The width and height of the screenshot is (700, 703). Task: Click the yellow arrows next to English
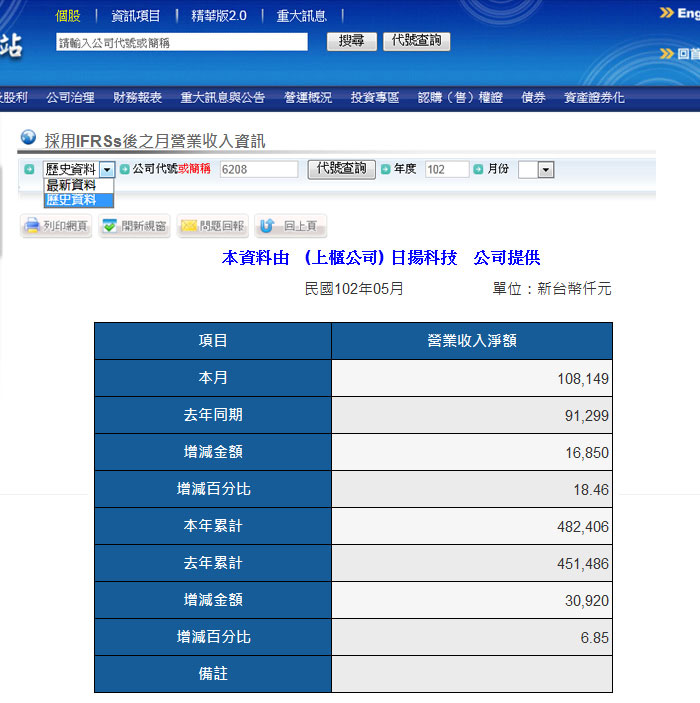(x=666, y=14)
